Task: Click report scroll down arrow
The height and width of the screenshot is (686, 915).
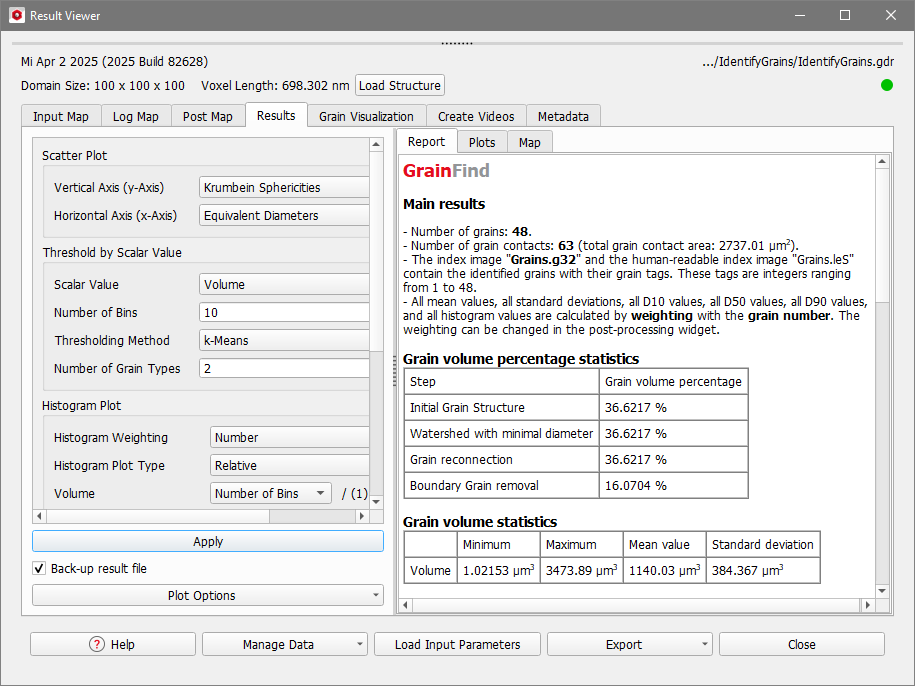Action: point(882,591)
